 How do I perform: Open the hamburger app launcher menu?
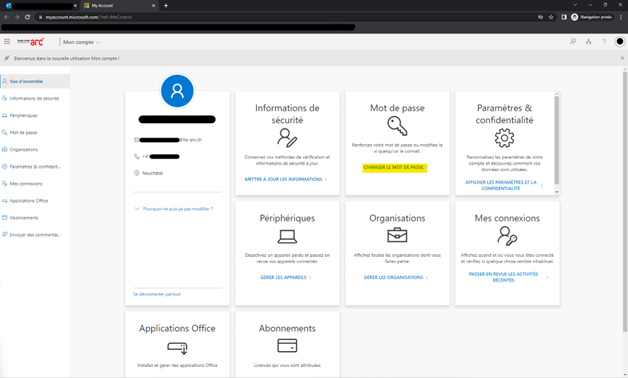[7, 42]
